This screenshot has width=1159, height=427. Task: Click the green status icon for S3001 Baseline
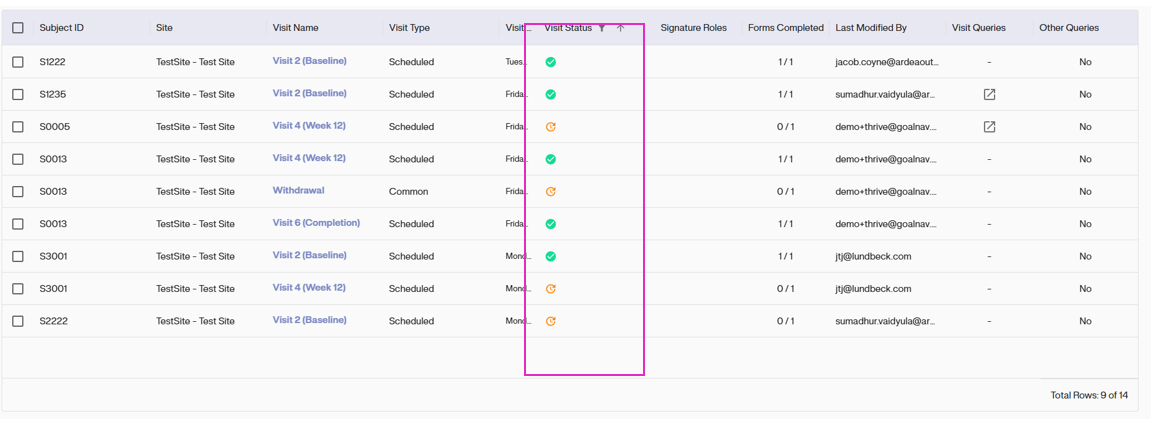coord(551,257)
